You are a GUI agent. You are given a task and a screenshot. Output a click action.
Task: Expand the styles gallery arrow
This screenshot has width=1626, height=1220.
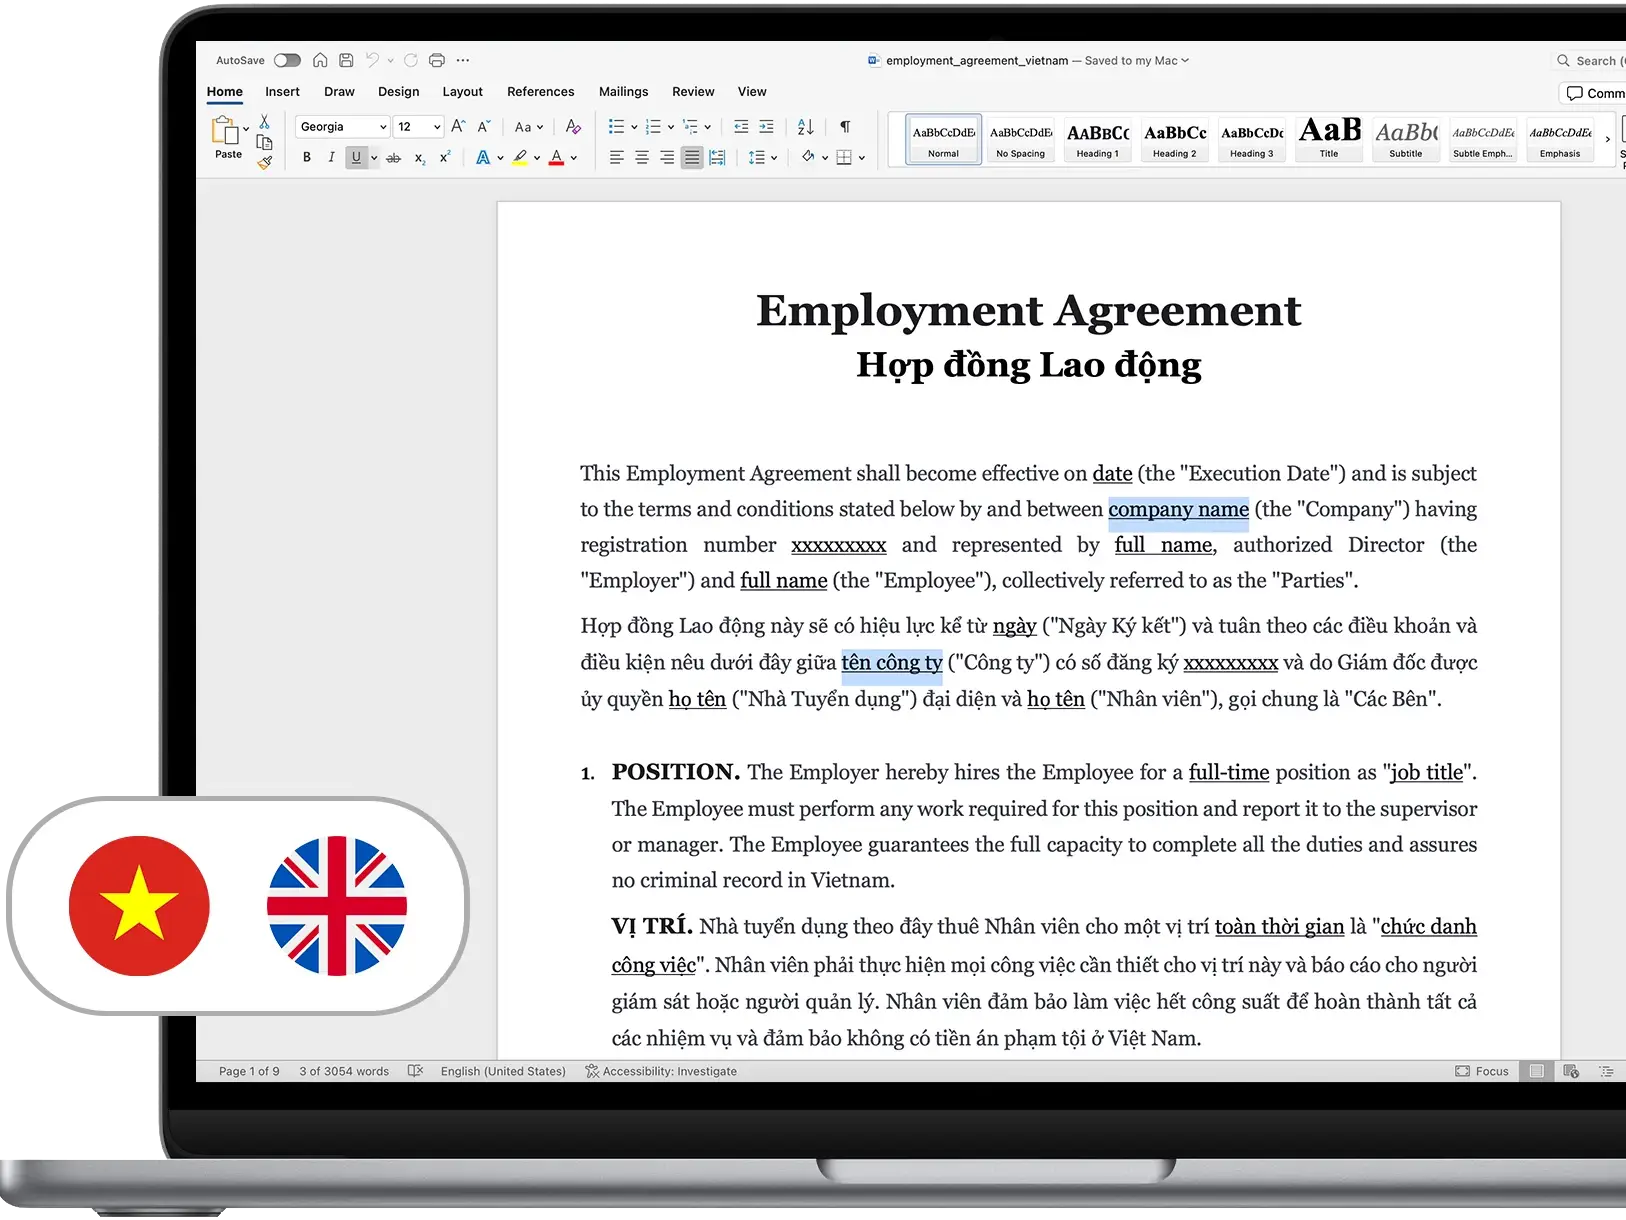pyautogui.click(x=1608, y=140)
